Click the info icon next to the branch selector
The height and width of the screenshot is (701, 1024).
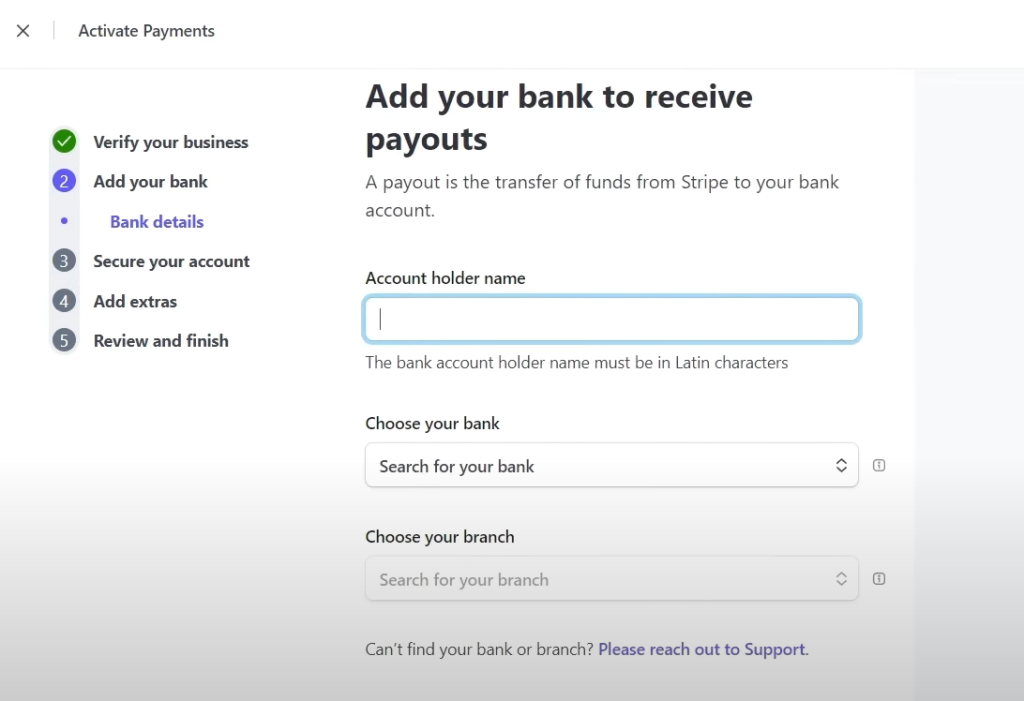click(x=878, y=578)
